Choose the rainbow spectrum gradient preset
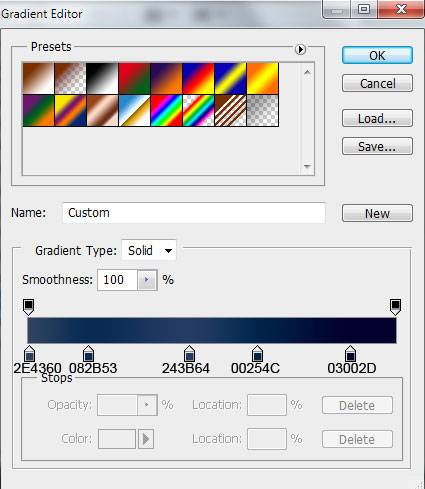The height and width of the screenshot is (489, 425). [166, 111]
